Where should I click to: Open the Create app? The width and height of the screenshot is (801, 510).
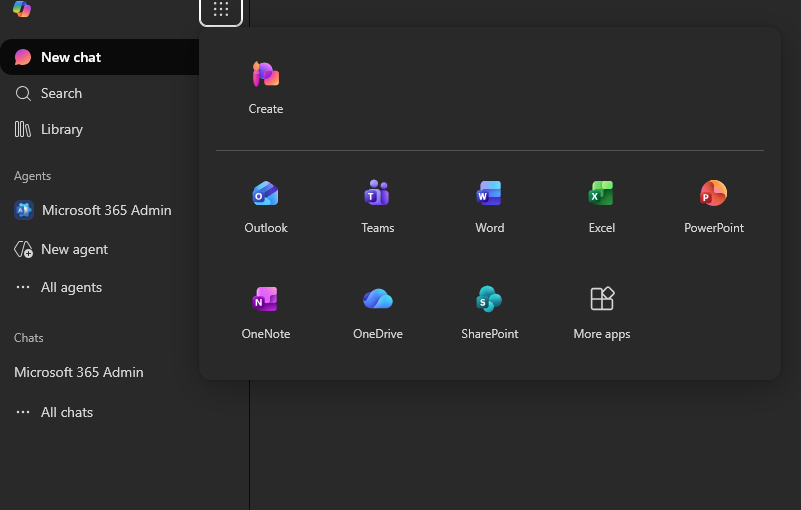click(x=266, y=87)
